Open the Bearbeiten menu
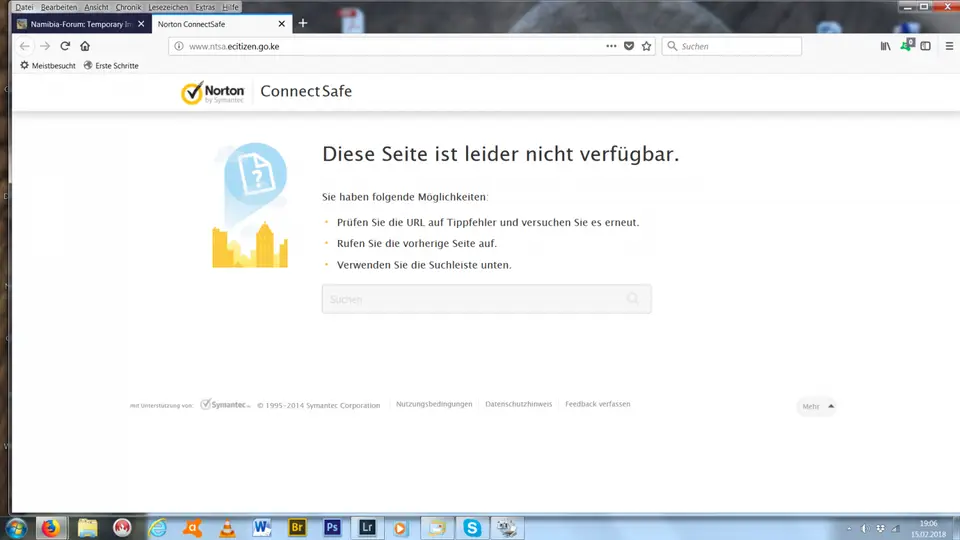Screen dimensions: 960x540 coord(59,7)
